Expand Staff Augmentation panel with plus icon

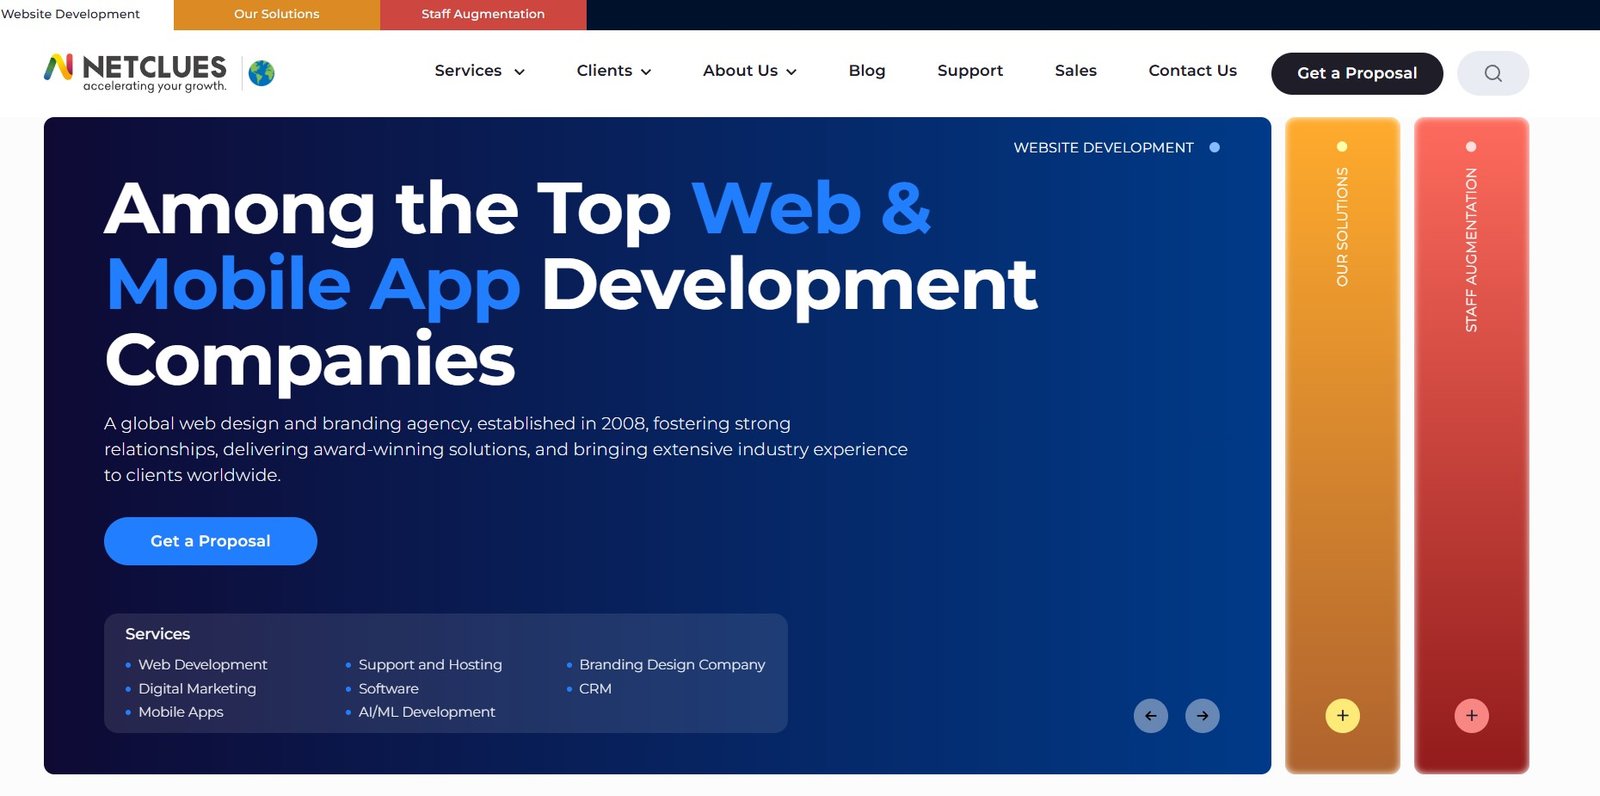tap(1471, 715)
